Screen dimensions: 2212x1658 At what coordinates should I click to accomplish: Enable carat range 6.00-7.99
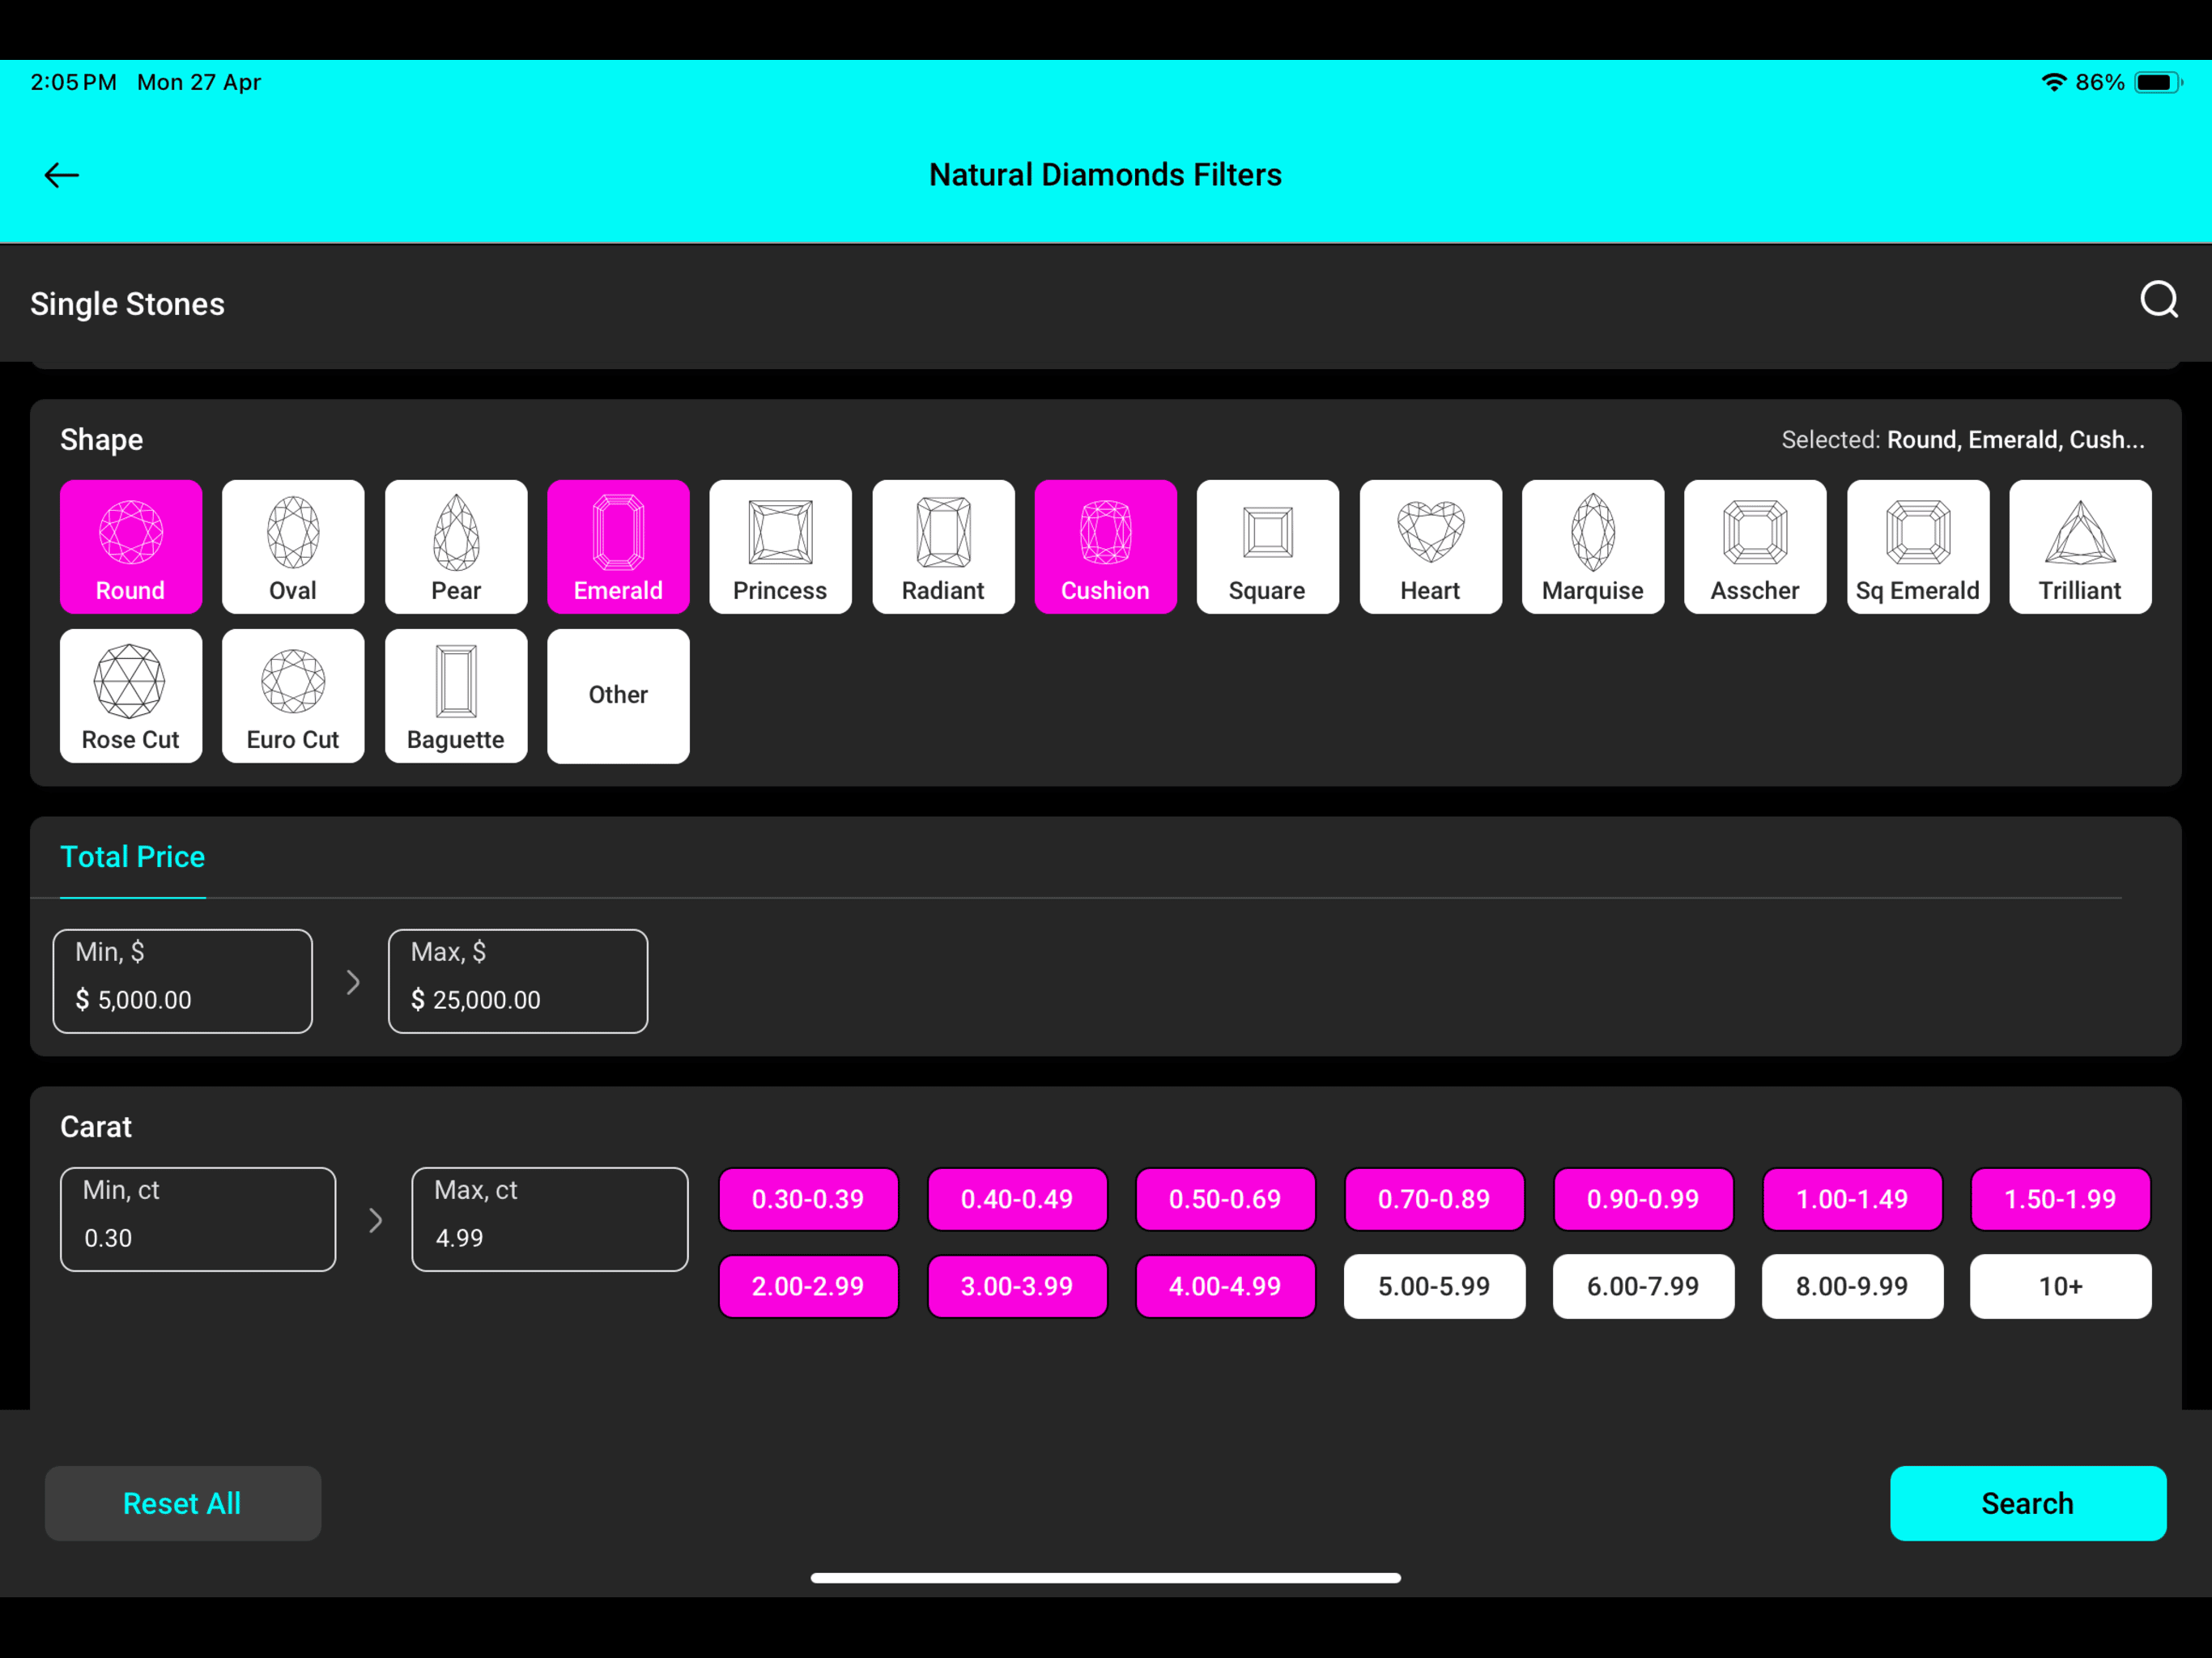pyautogui.click(x=1643, y=1286)
